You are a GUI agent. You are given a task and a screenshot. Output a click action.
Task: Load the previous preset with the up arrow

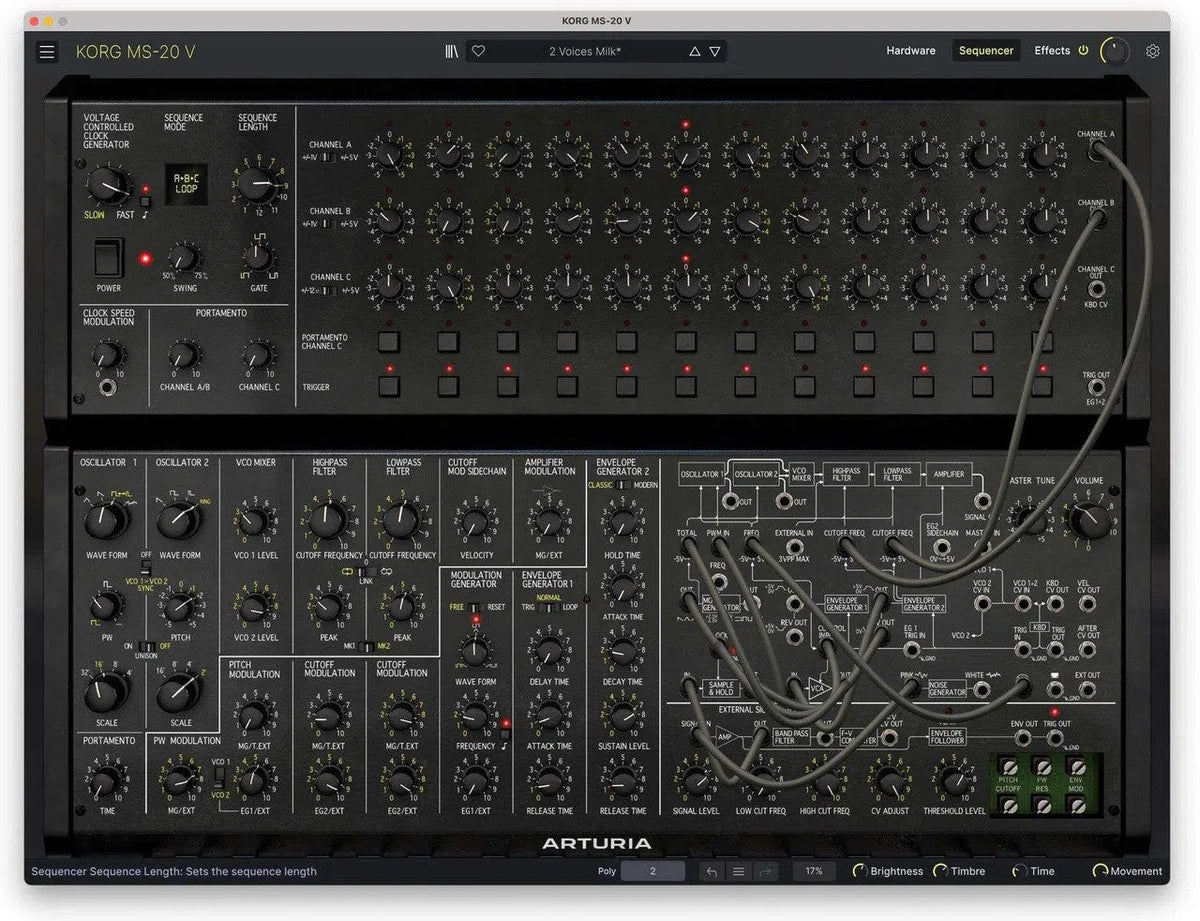point(694,50)
